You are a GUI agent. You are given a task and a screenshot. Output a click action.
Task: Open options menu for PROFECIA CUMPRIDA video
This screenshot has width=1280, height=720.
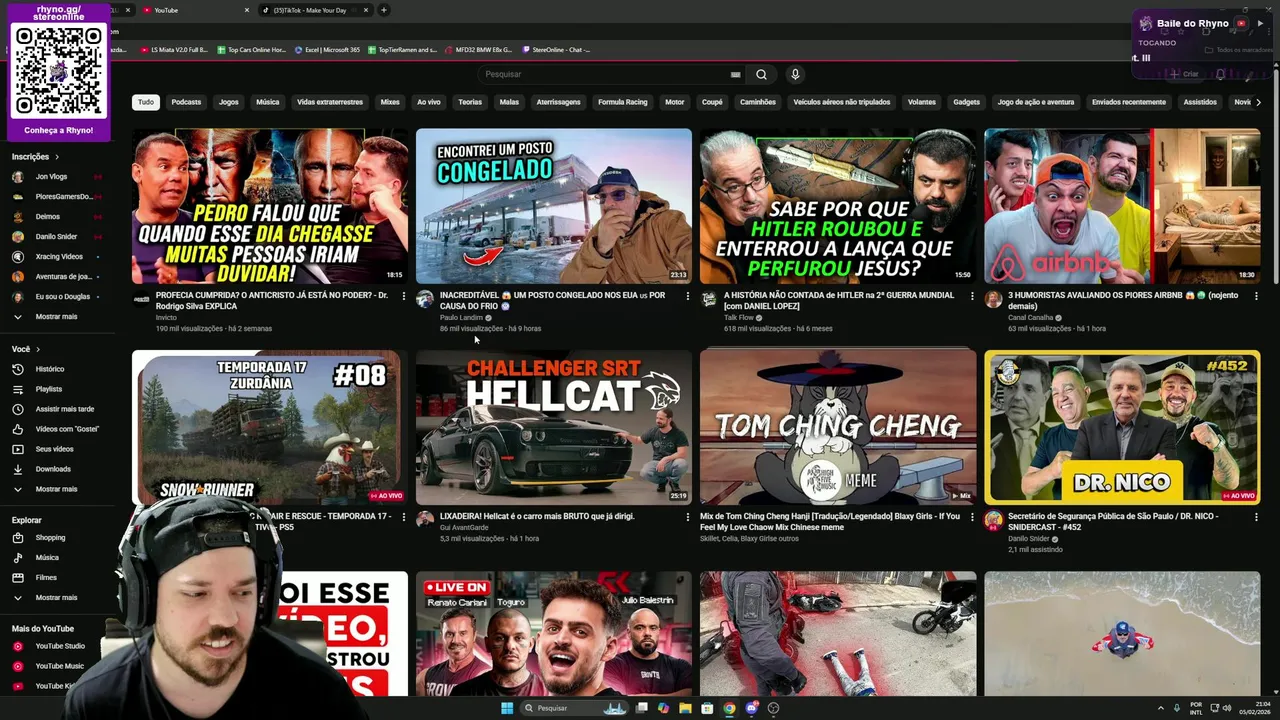(x=404, y=296)
